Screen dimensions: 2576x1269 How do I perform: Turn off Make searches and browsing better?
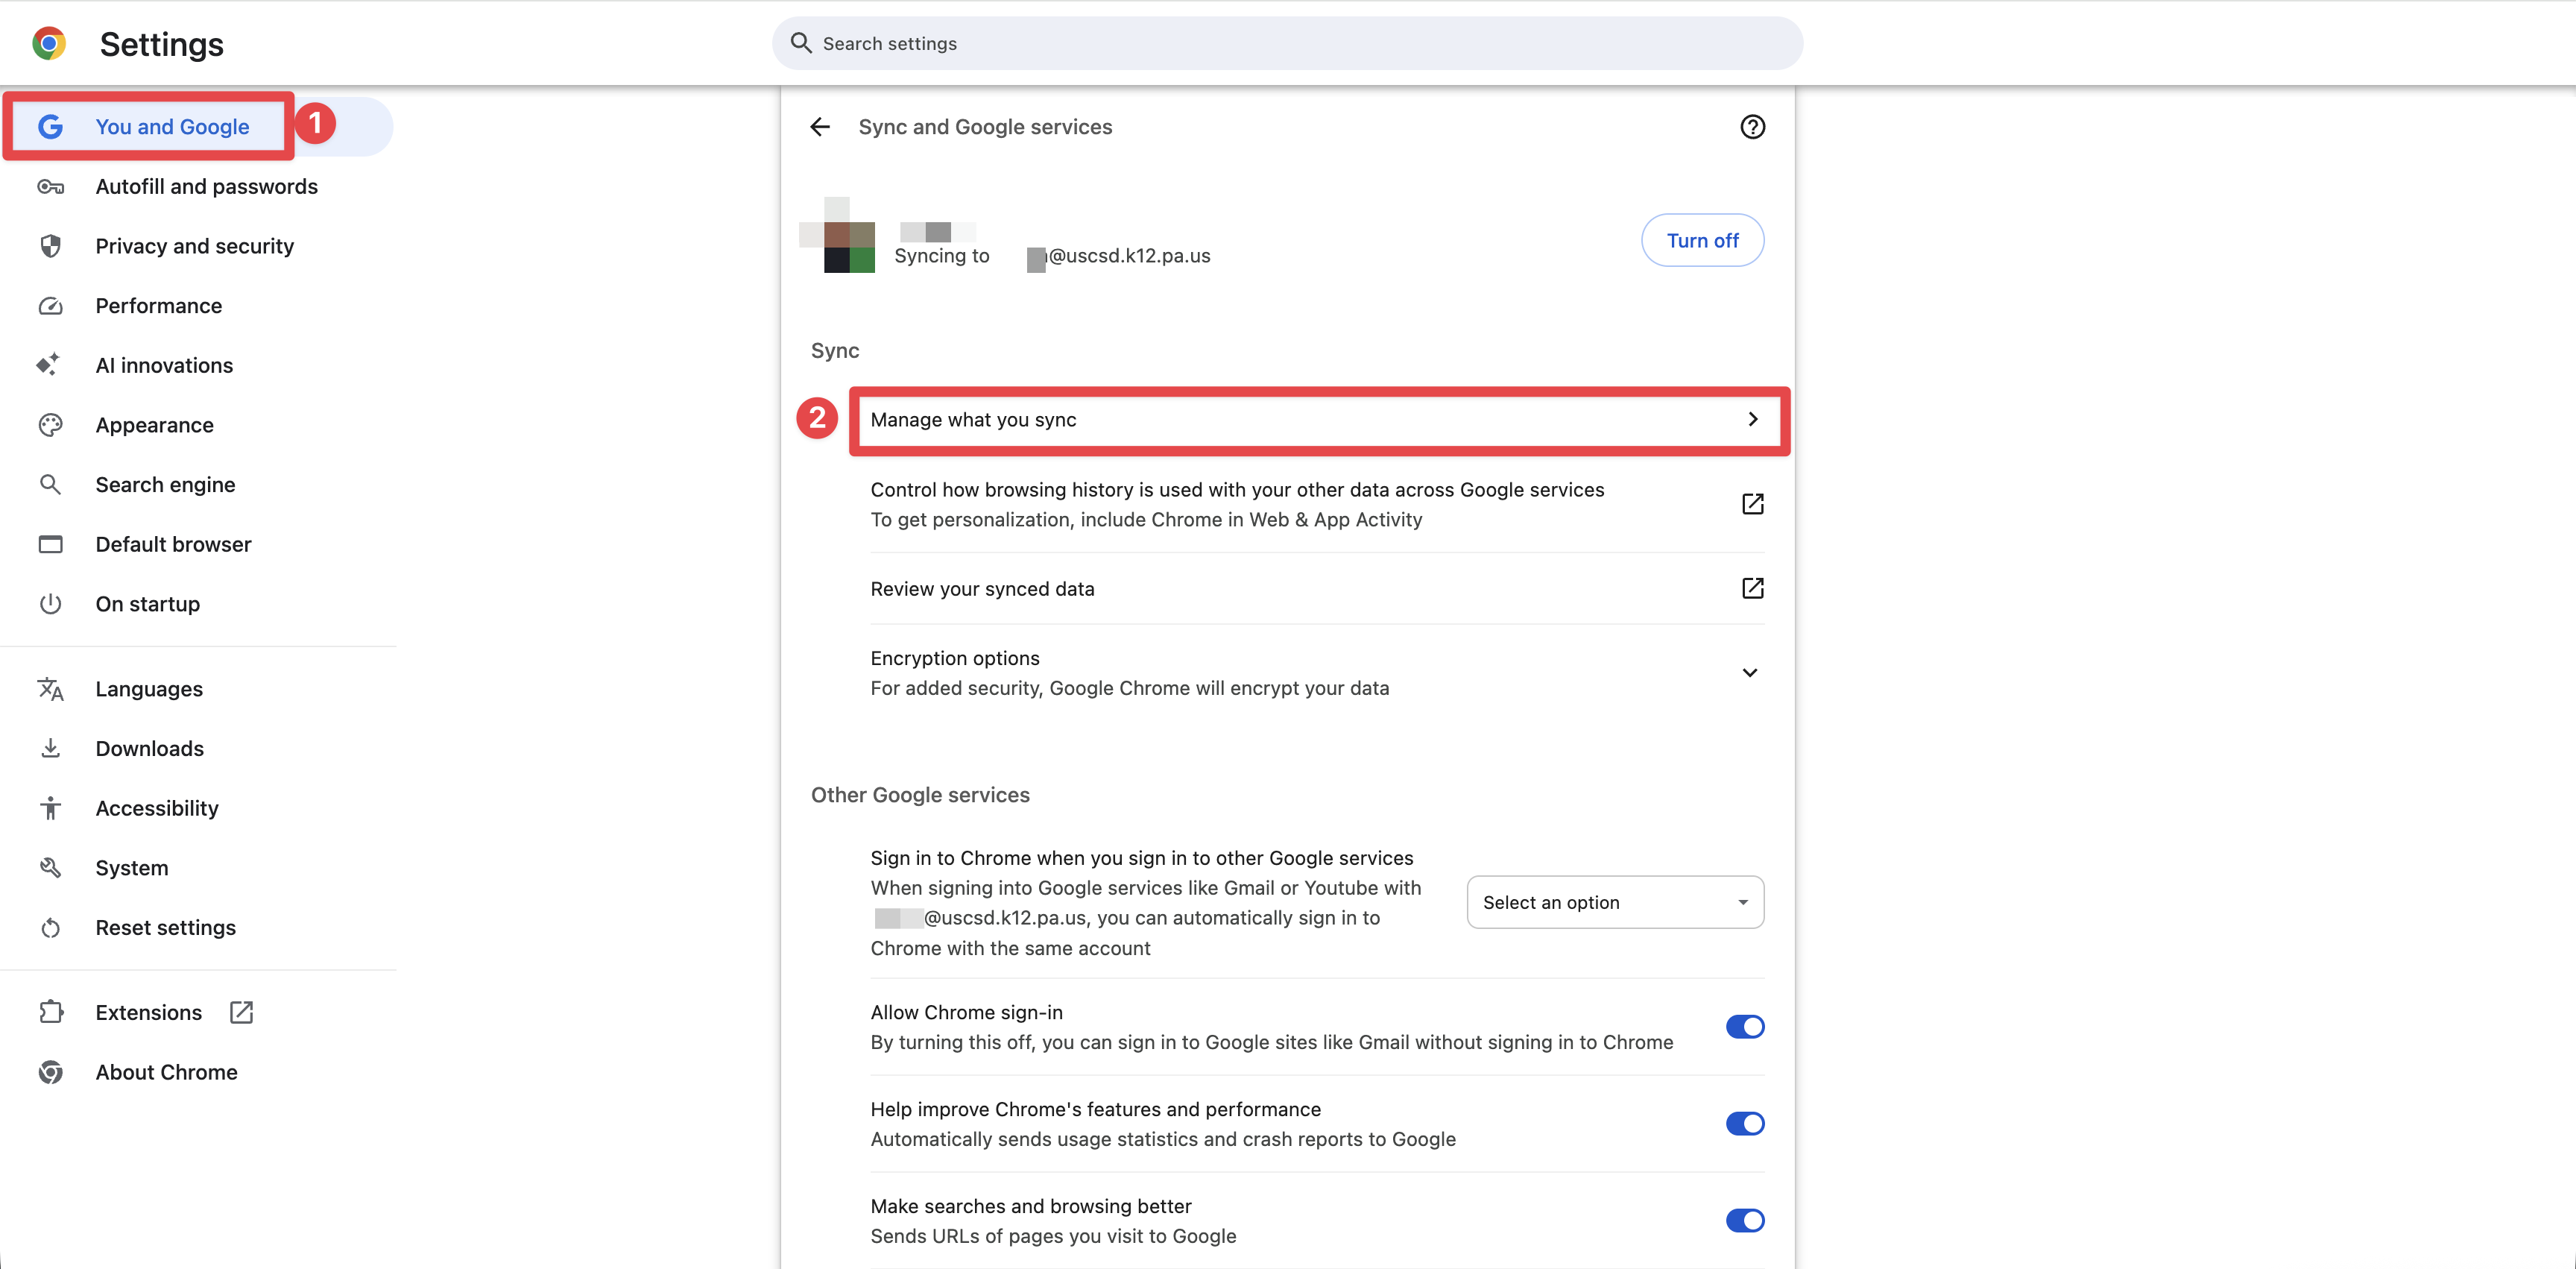point(1744,1221)
